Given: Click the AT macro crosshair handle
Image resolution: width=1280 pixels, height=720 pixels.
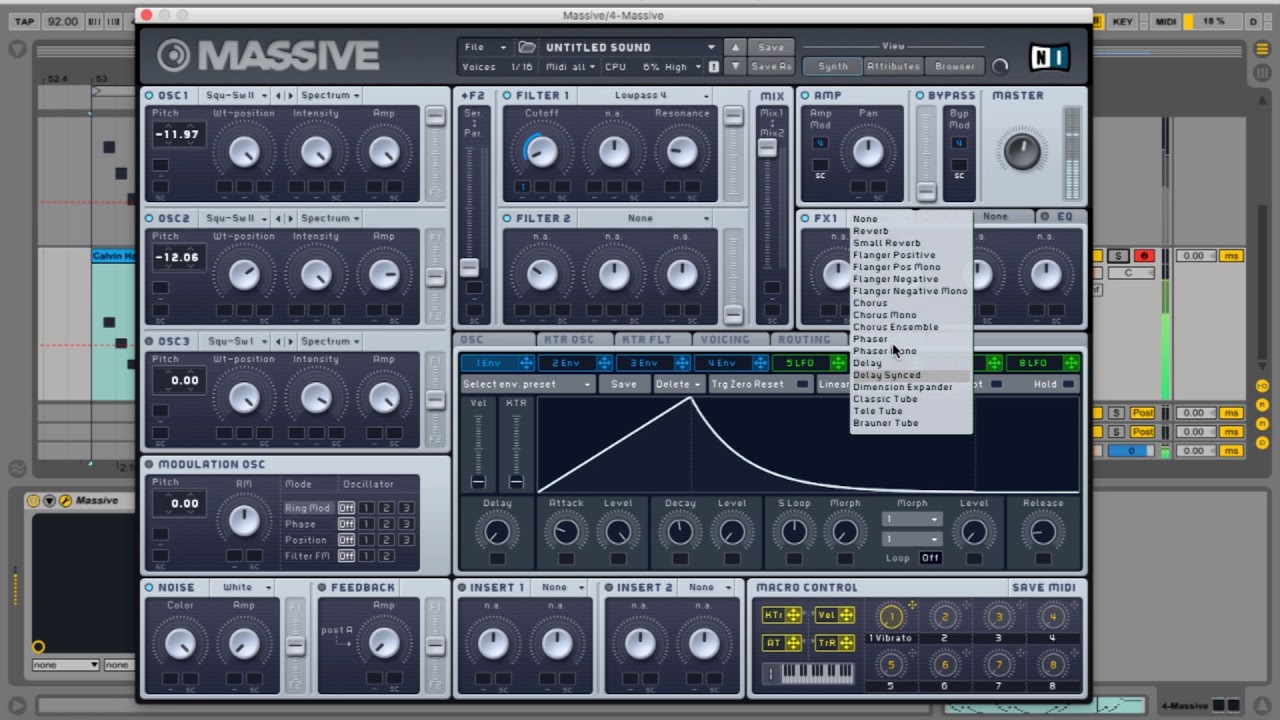Looking at the screenshot, I should [x=793, y=643].
